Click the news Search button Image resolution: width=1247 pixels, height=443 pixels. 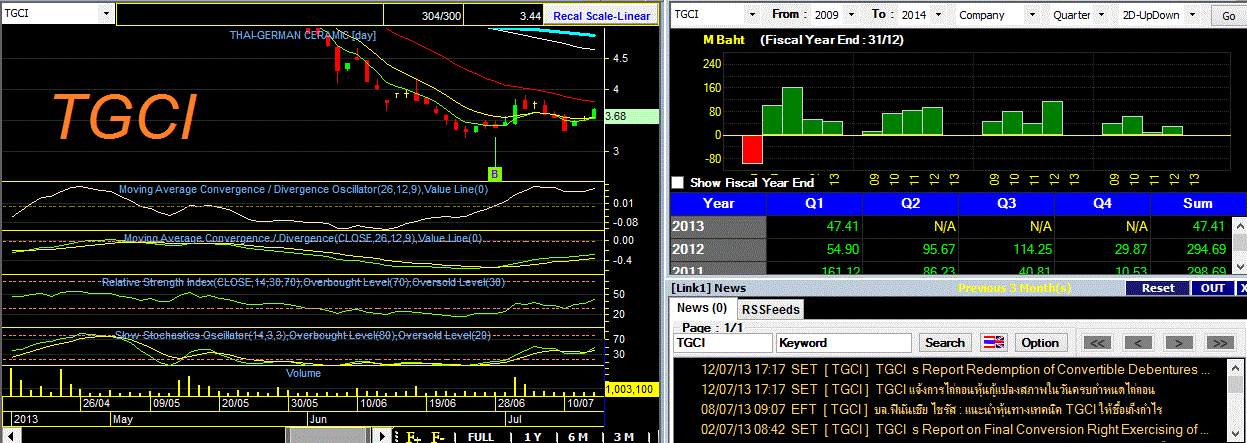(x=945, y=342)
